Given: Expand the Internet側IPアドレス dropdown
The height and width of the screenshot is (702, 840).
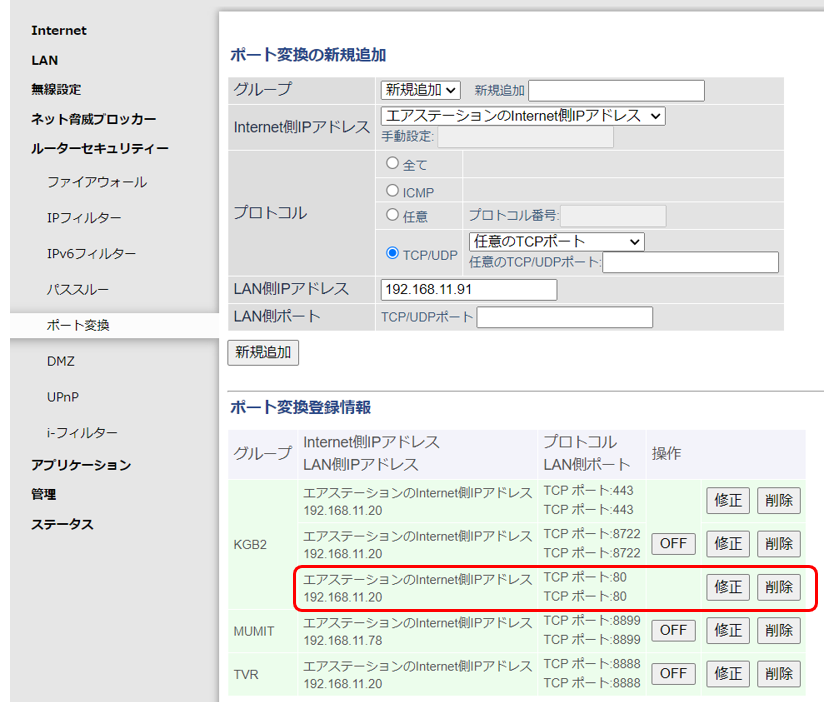Looking at the screenshot, I should [522, 116].
